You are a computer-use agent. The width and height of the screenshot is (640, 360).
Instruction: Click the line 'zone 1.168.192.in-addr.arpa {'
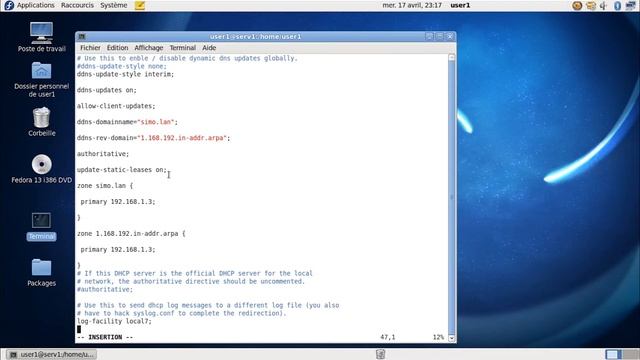(131, 234)
